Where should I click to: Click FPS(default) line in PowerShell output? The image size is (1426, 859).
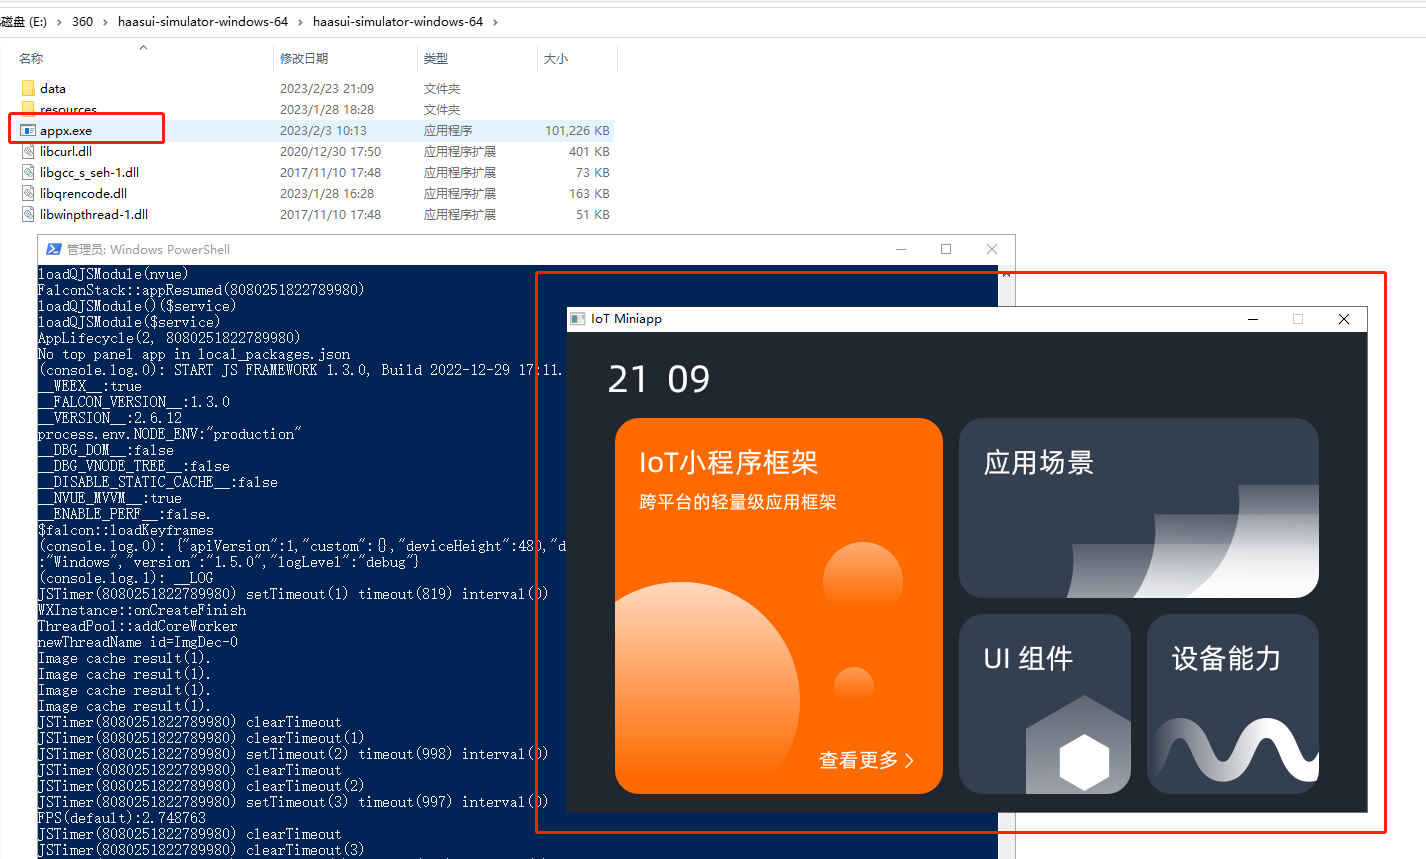(122, 818)
